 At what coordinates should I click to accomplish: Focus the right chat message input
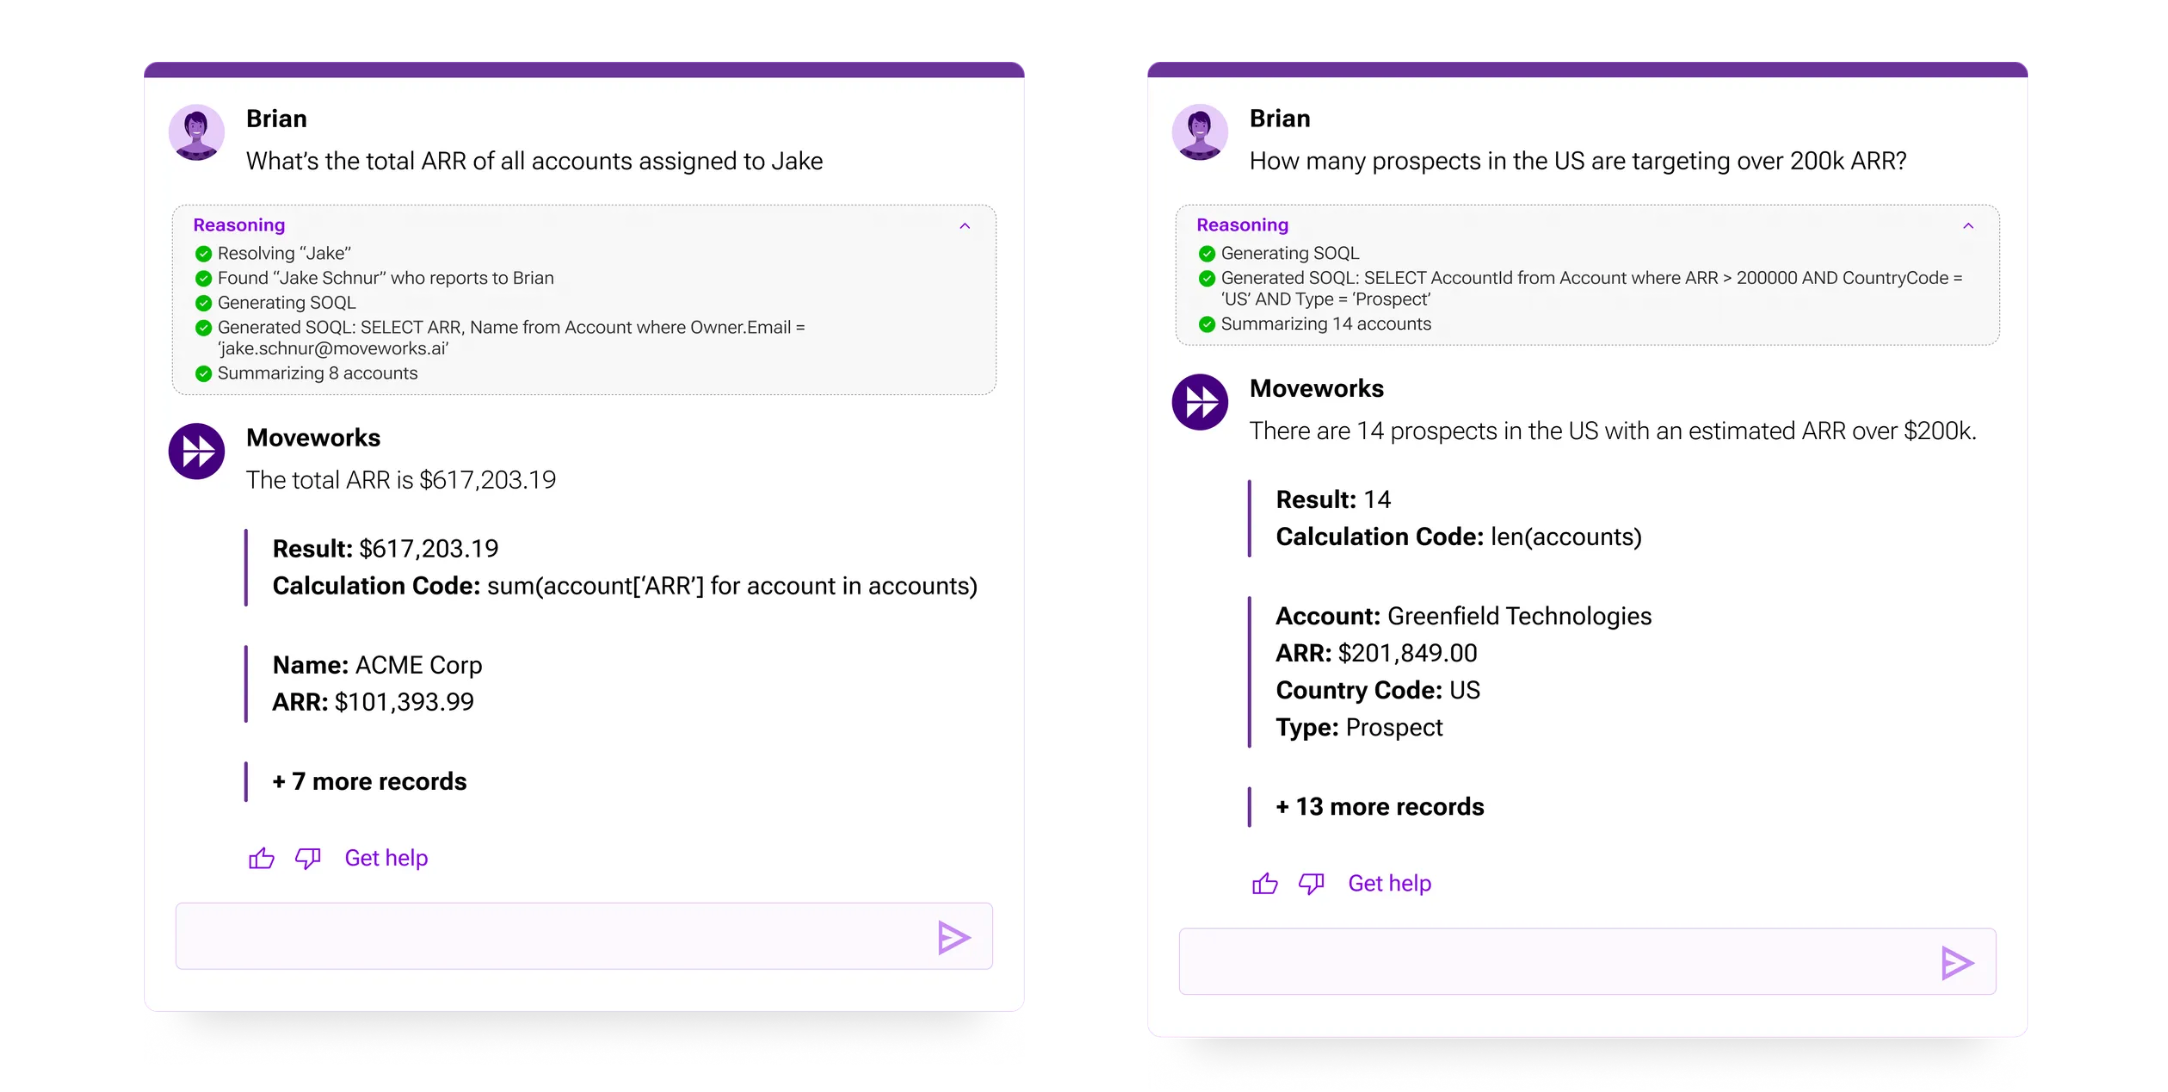click(1550, 963)
